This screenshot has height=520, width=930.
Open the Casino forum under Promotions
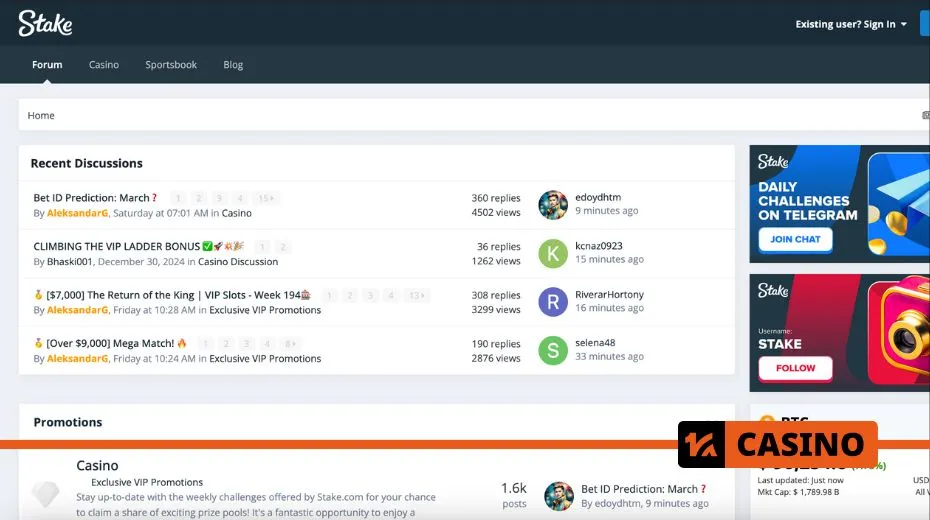[97, 465]
